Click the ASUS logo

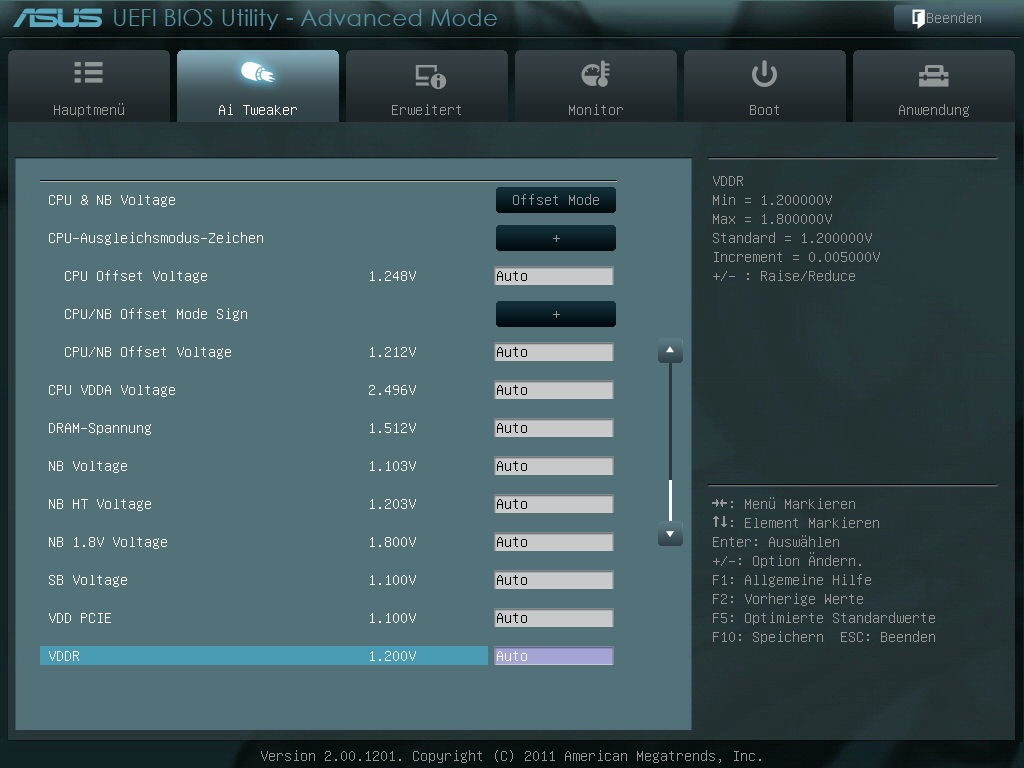coord(58,18)
